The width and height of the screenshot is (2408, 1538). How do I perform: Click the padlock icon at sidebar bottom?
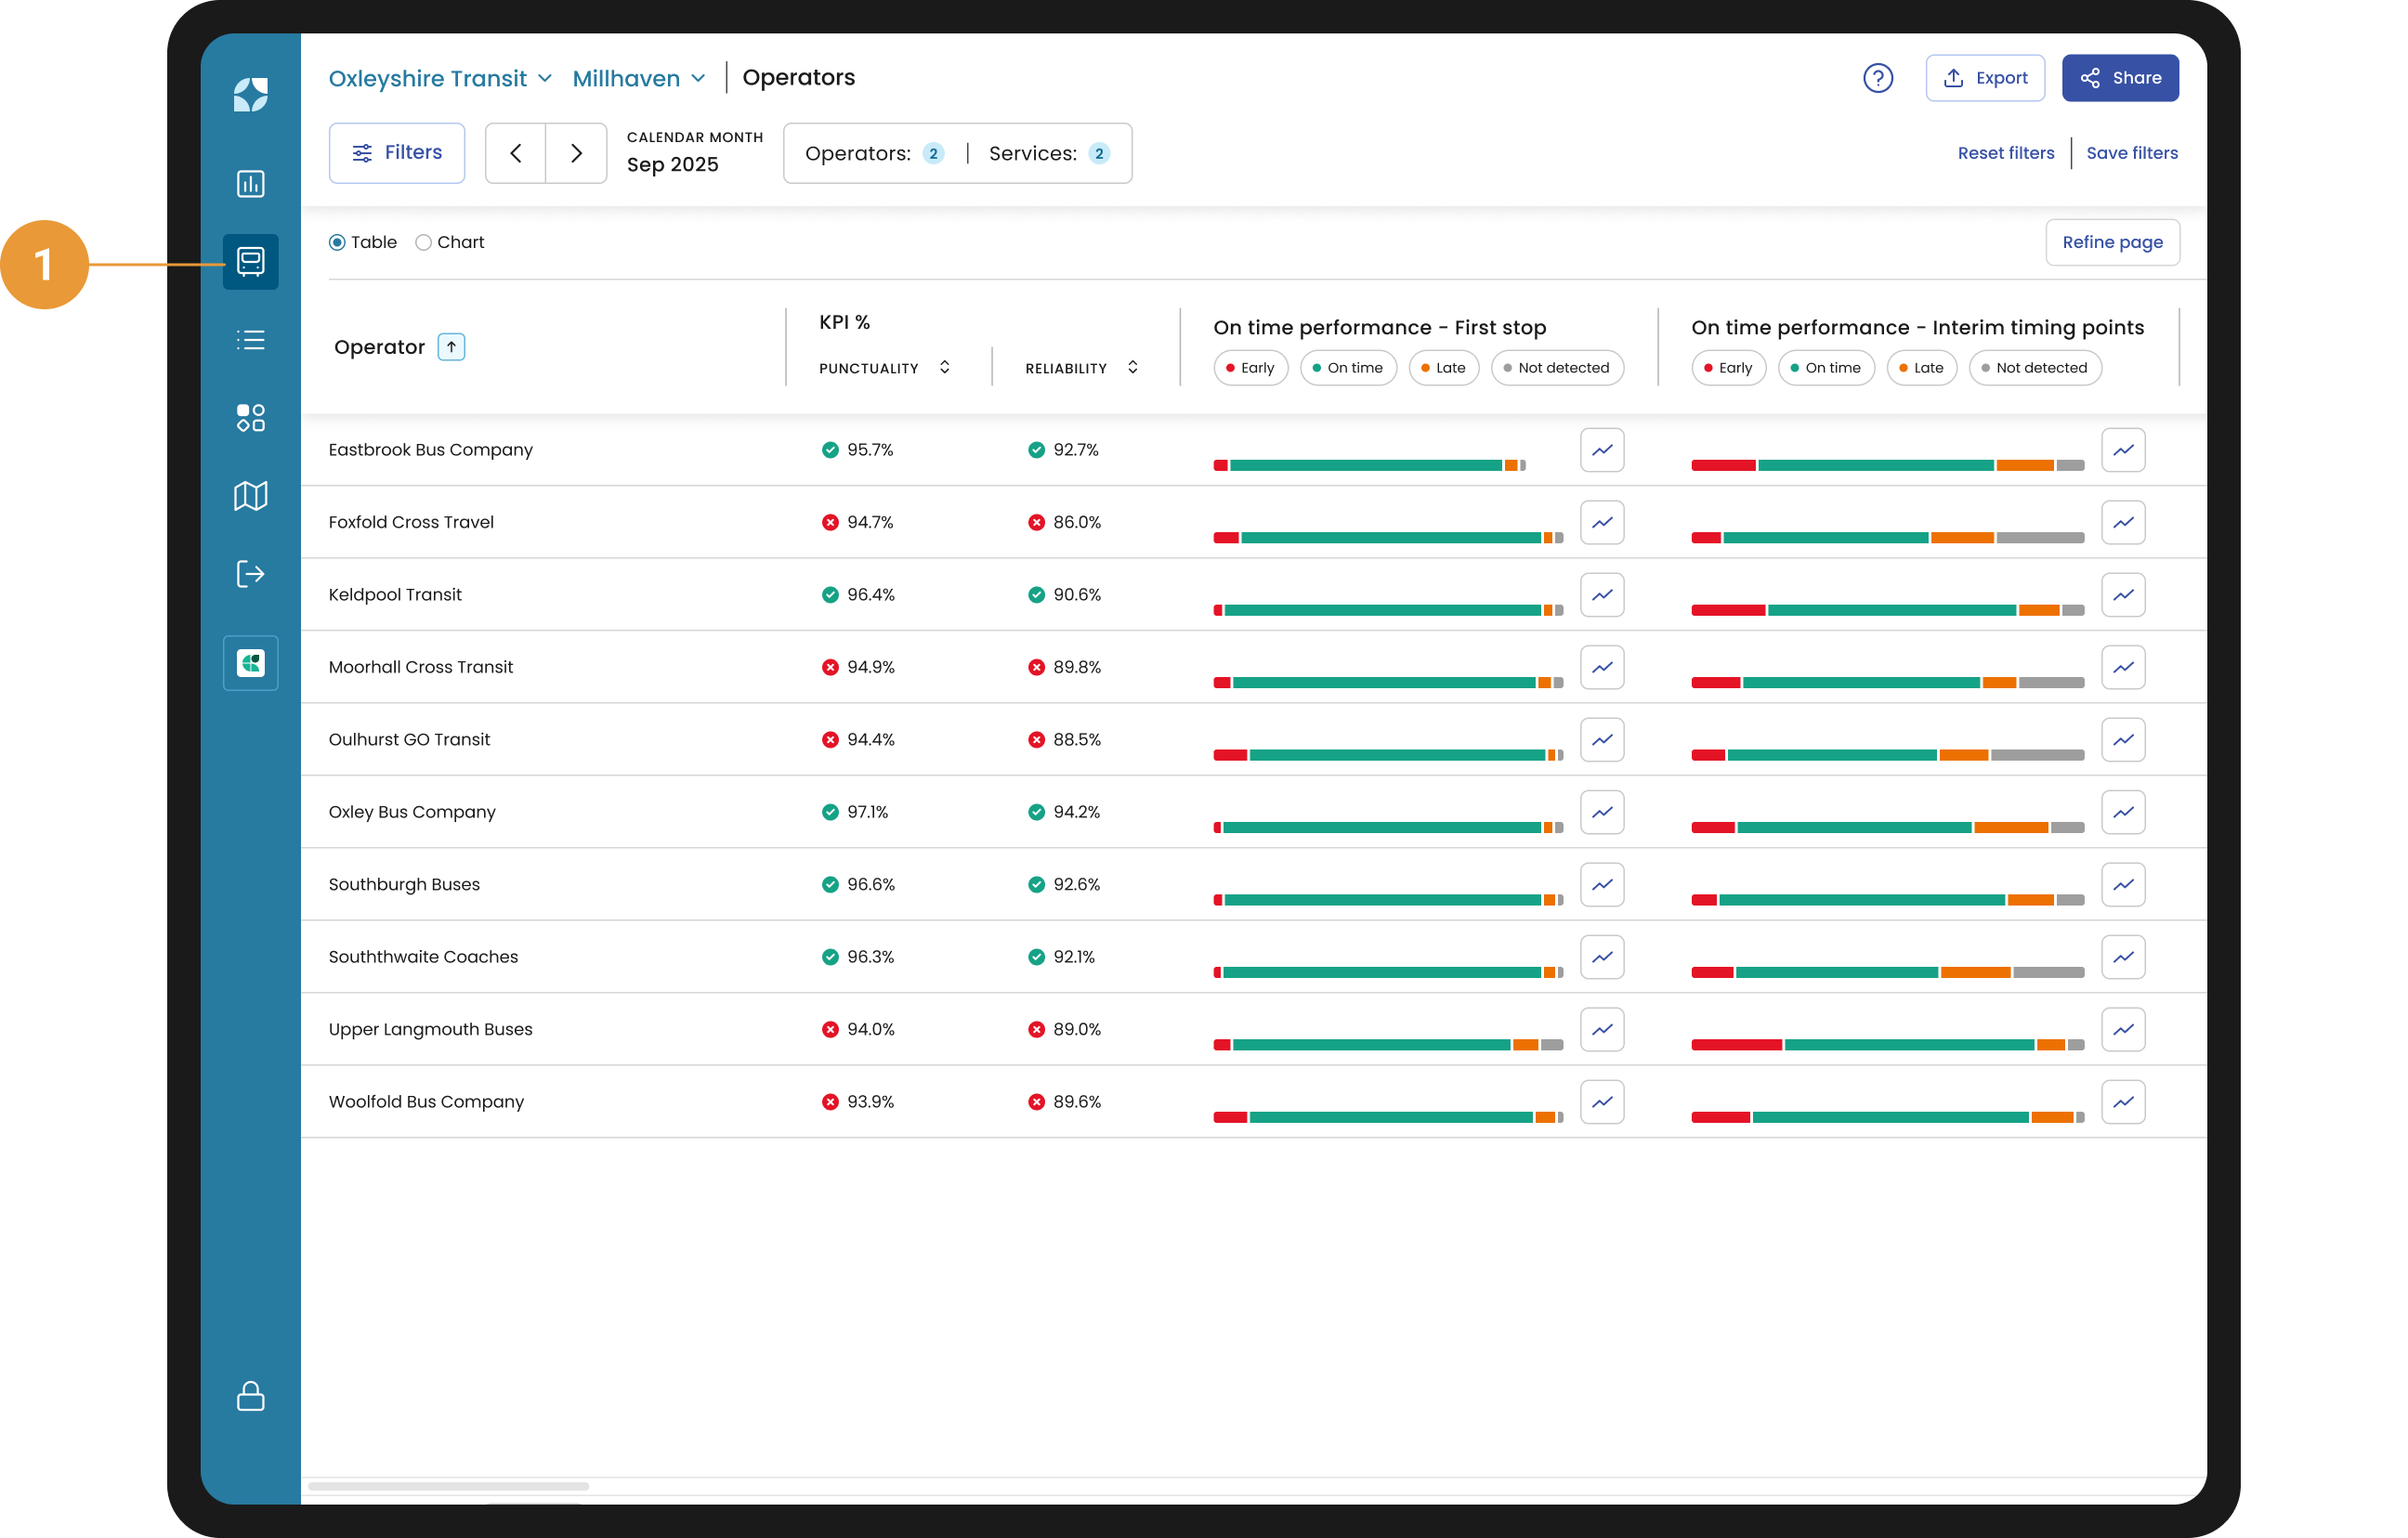(250, 1396)
